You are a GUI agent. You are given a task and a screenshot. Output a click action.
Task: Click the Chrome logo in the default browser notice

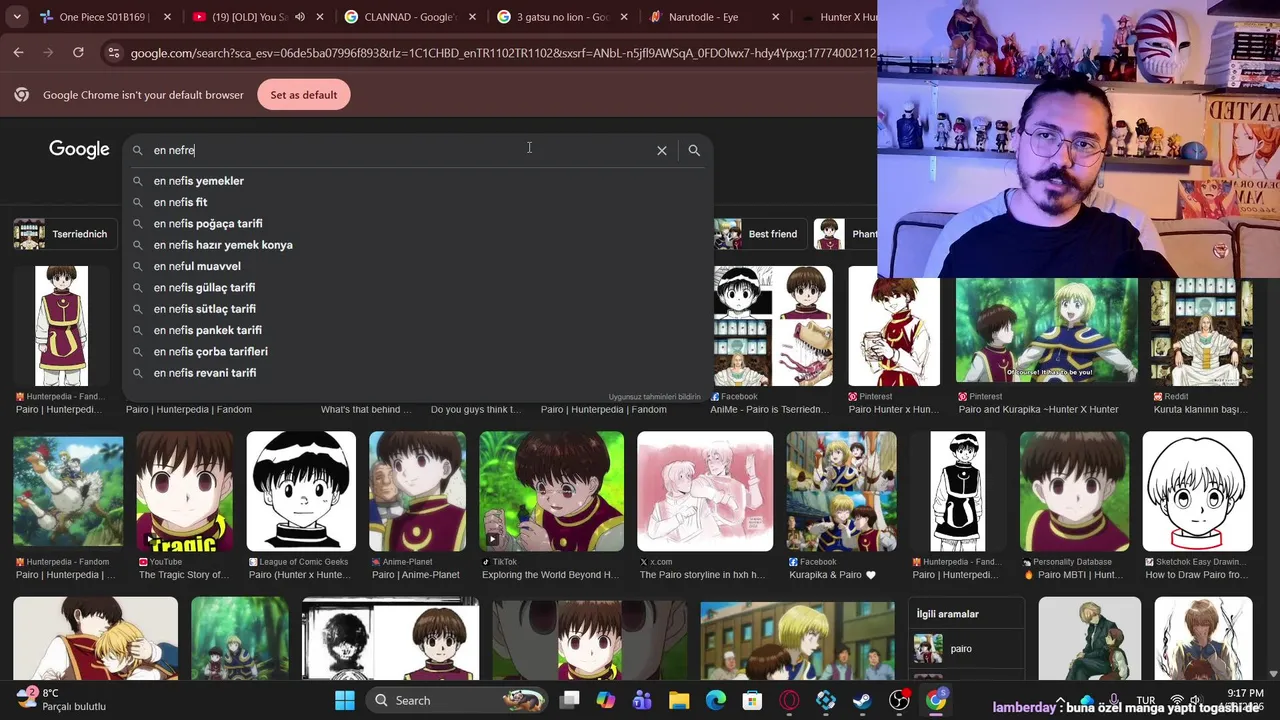tap(22, 95)
